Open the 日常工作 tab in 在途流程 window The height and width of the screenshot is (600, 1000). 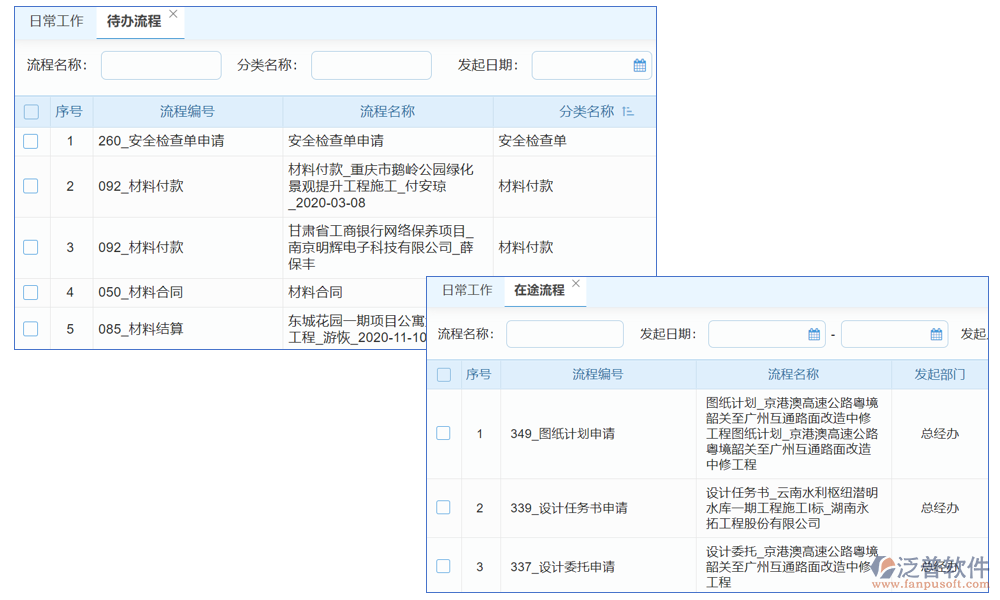coord(470,290)
